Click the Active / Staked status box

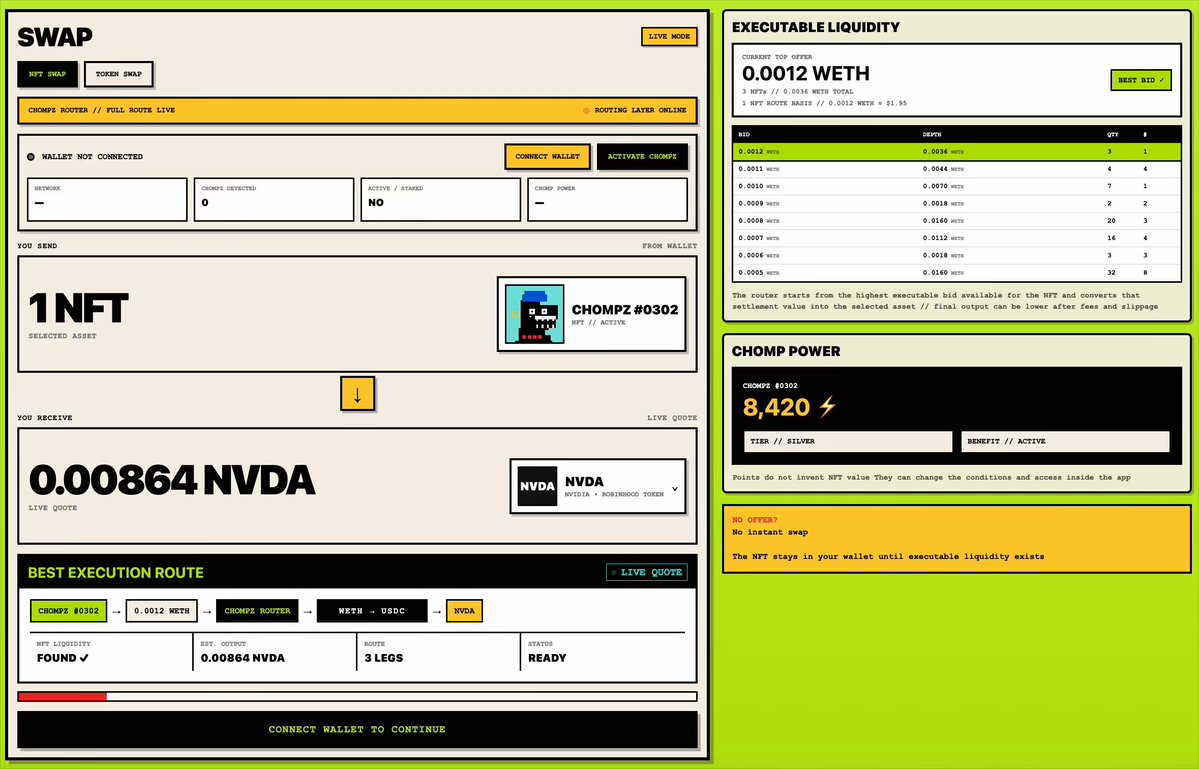pos(440,200)
